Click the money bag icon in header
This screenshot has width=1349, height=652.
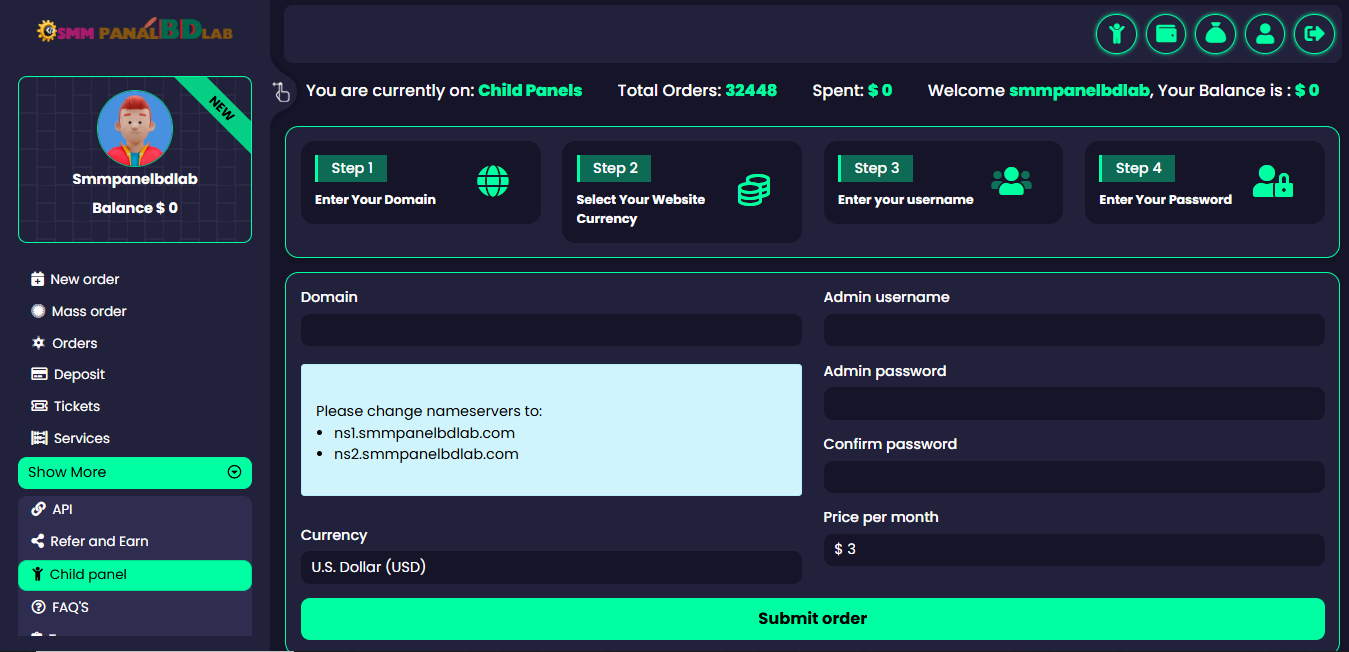(x=1215, y=34)
